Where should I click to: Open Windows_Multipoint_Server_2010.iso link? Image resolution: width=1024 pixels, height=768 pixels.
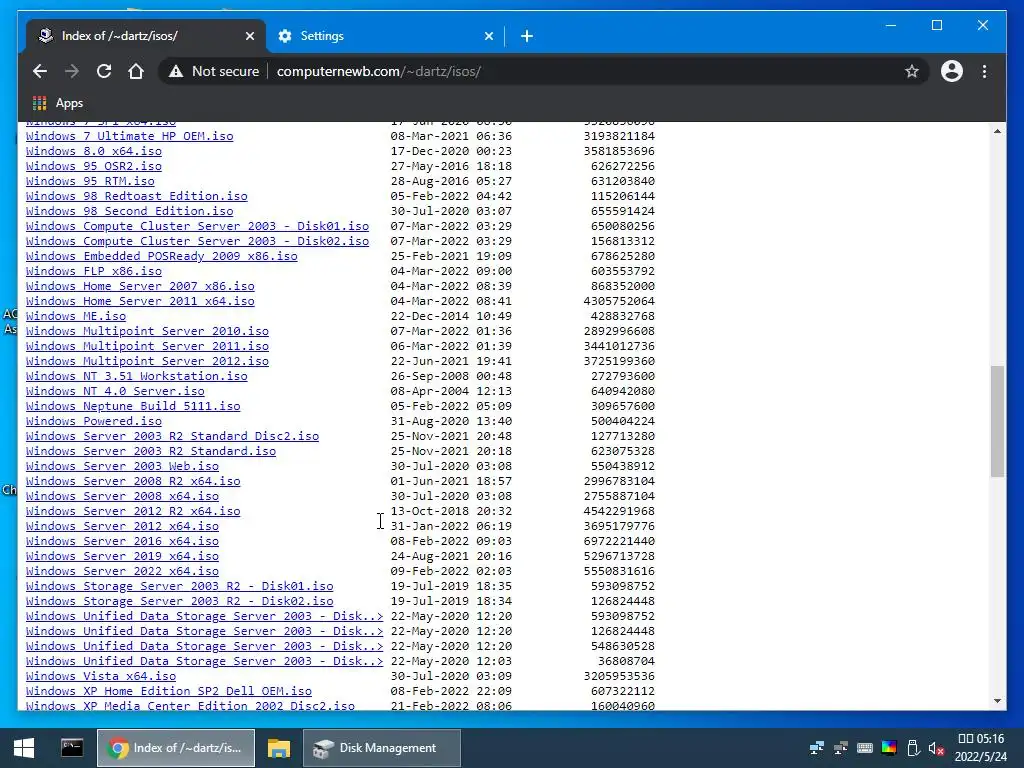point(148,331)
